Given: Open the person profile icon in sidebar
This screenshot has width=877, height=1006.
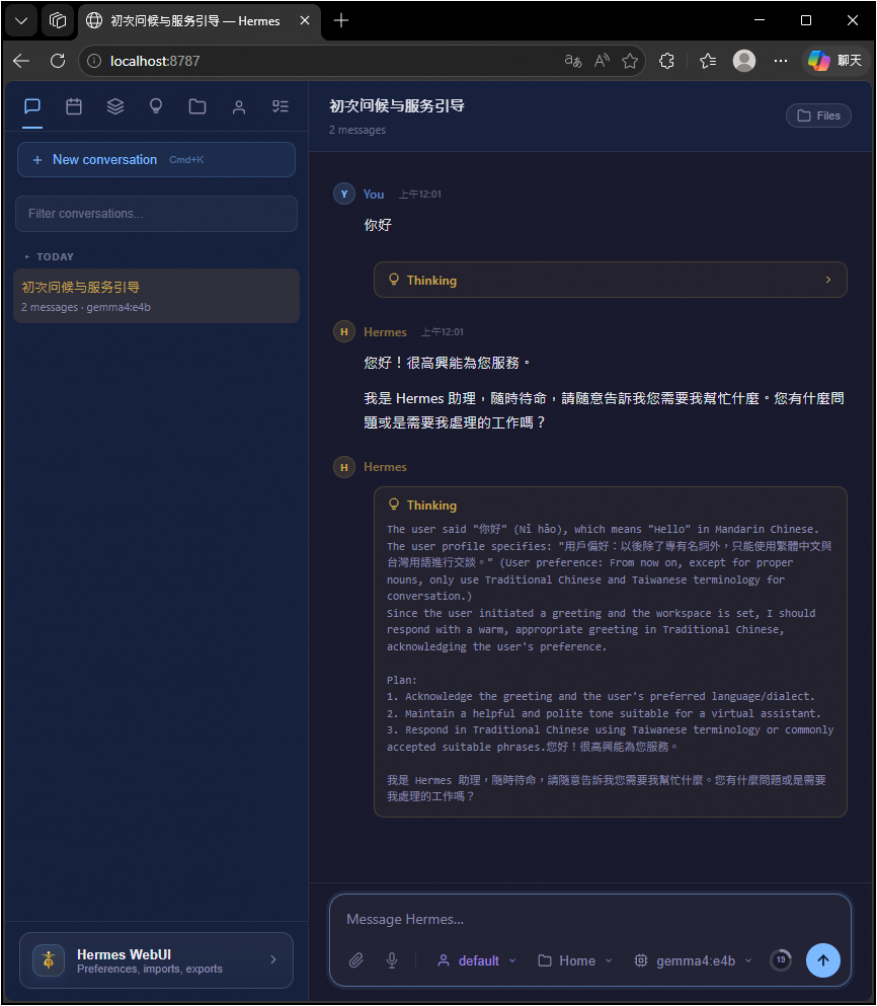Looking at the screenshot, I should 239,107.
